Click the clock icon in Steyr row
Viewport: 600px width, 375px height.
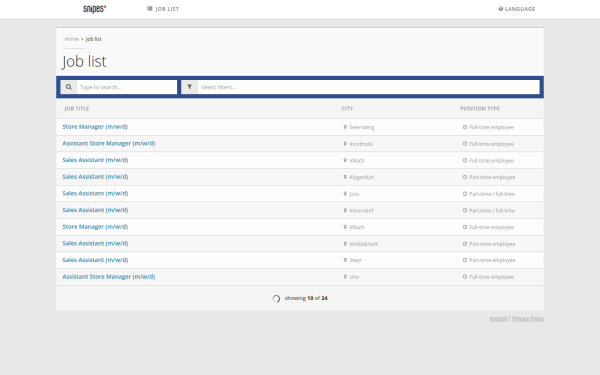(465, 260)
